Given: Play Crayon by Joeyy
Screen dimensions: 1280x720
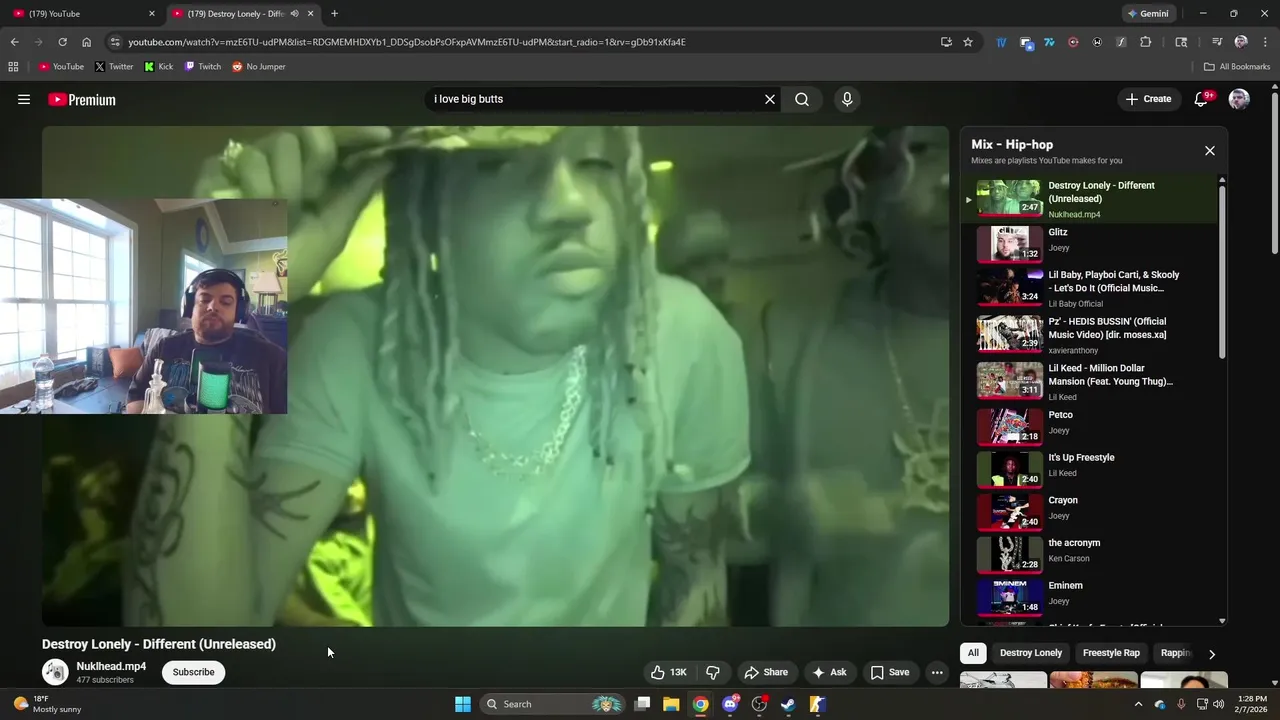Looking at the screenshot, I should [1090, 510].
